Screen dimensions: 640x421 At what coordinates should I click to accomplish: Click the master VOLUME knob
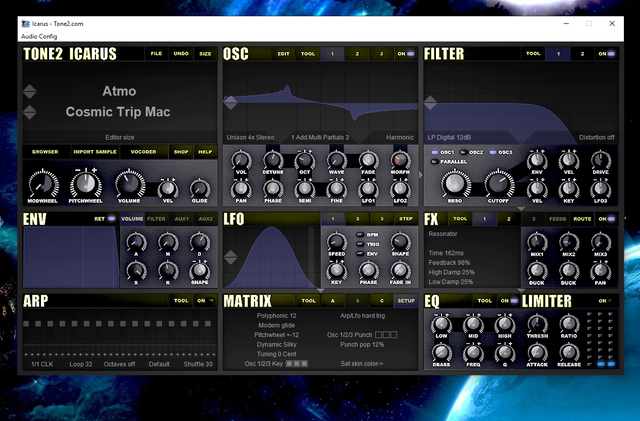pos(129,184)
